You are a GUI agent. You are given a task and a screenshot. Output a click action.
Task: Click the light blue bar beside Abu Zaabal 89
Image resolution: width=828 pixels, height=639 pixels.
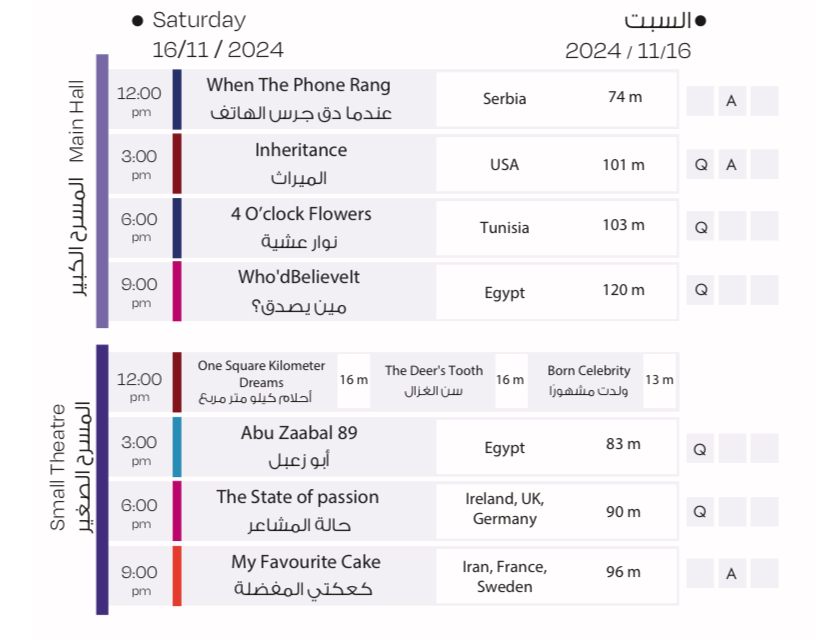[177, 447]
